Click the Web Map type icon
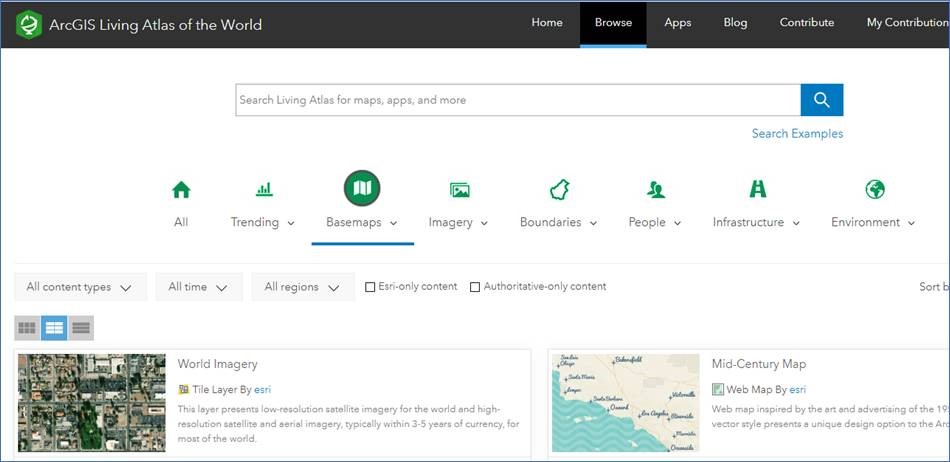950x462 pixels. pyautogui.click(x=718, y=389)
